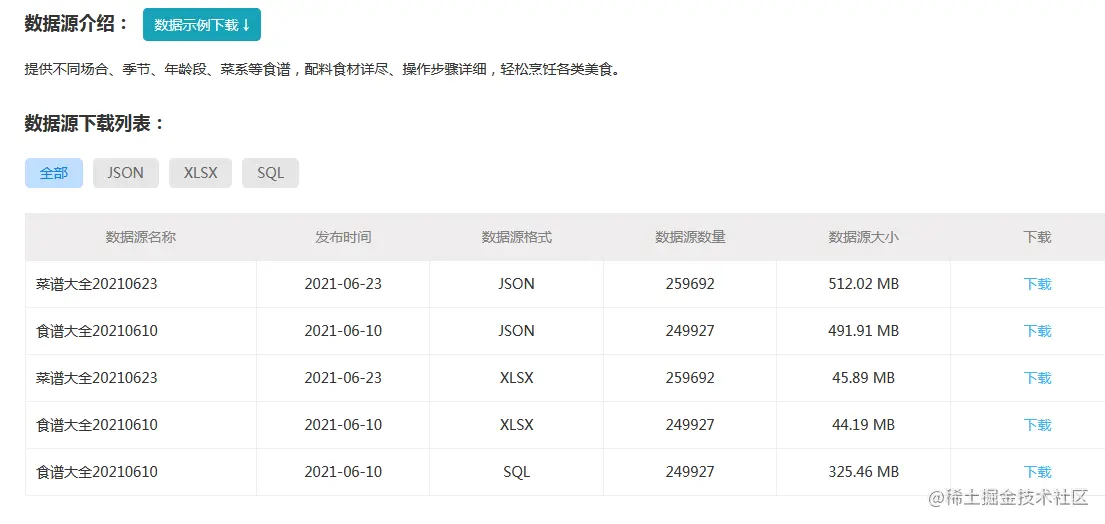The height and width of the screenshot is (524, 1105).
Task: Click the recipe description paragraph text
Action: point(323,69)
